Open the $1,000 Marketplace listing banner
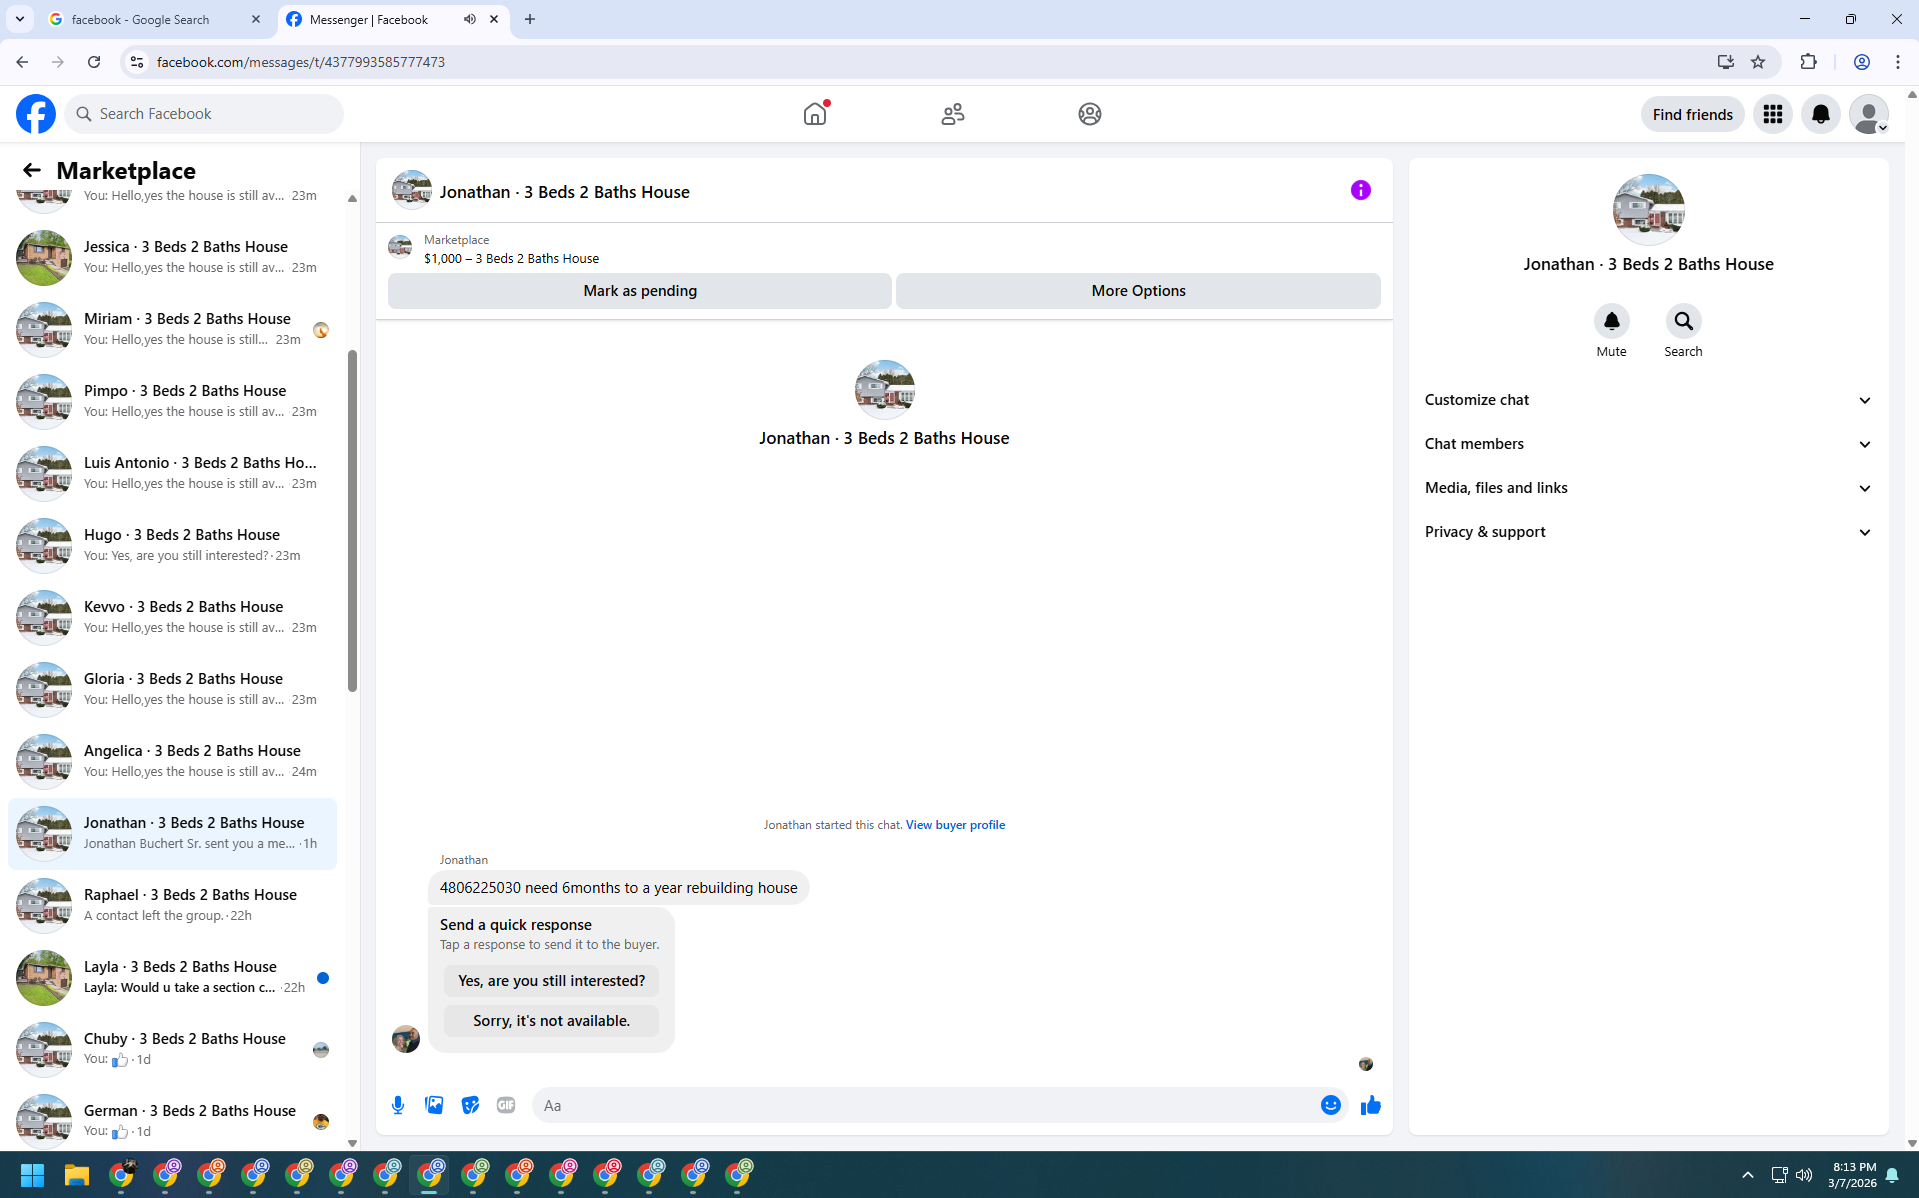The height and width of the screenshot is (1198, 1919). (884, 249)
